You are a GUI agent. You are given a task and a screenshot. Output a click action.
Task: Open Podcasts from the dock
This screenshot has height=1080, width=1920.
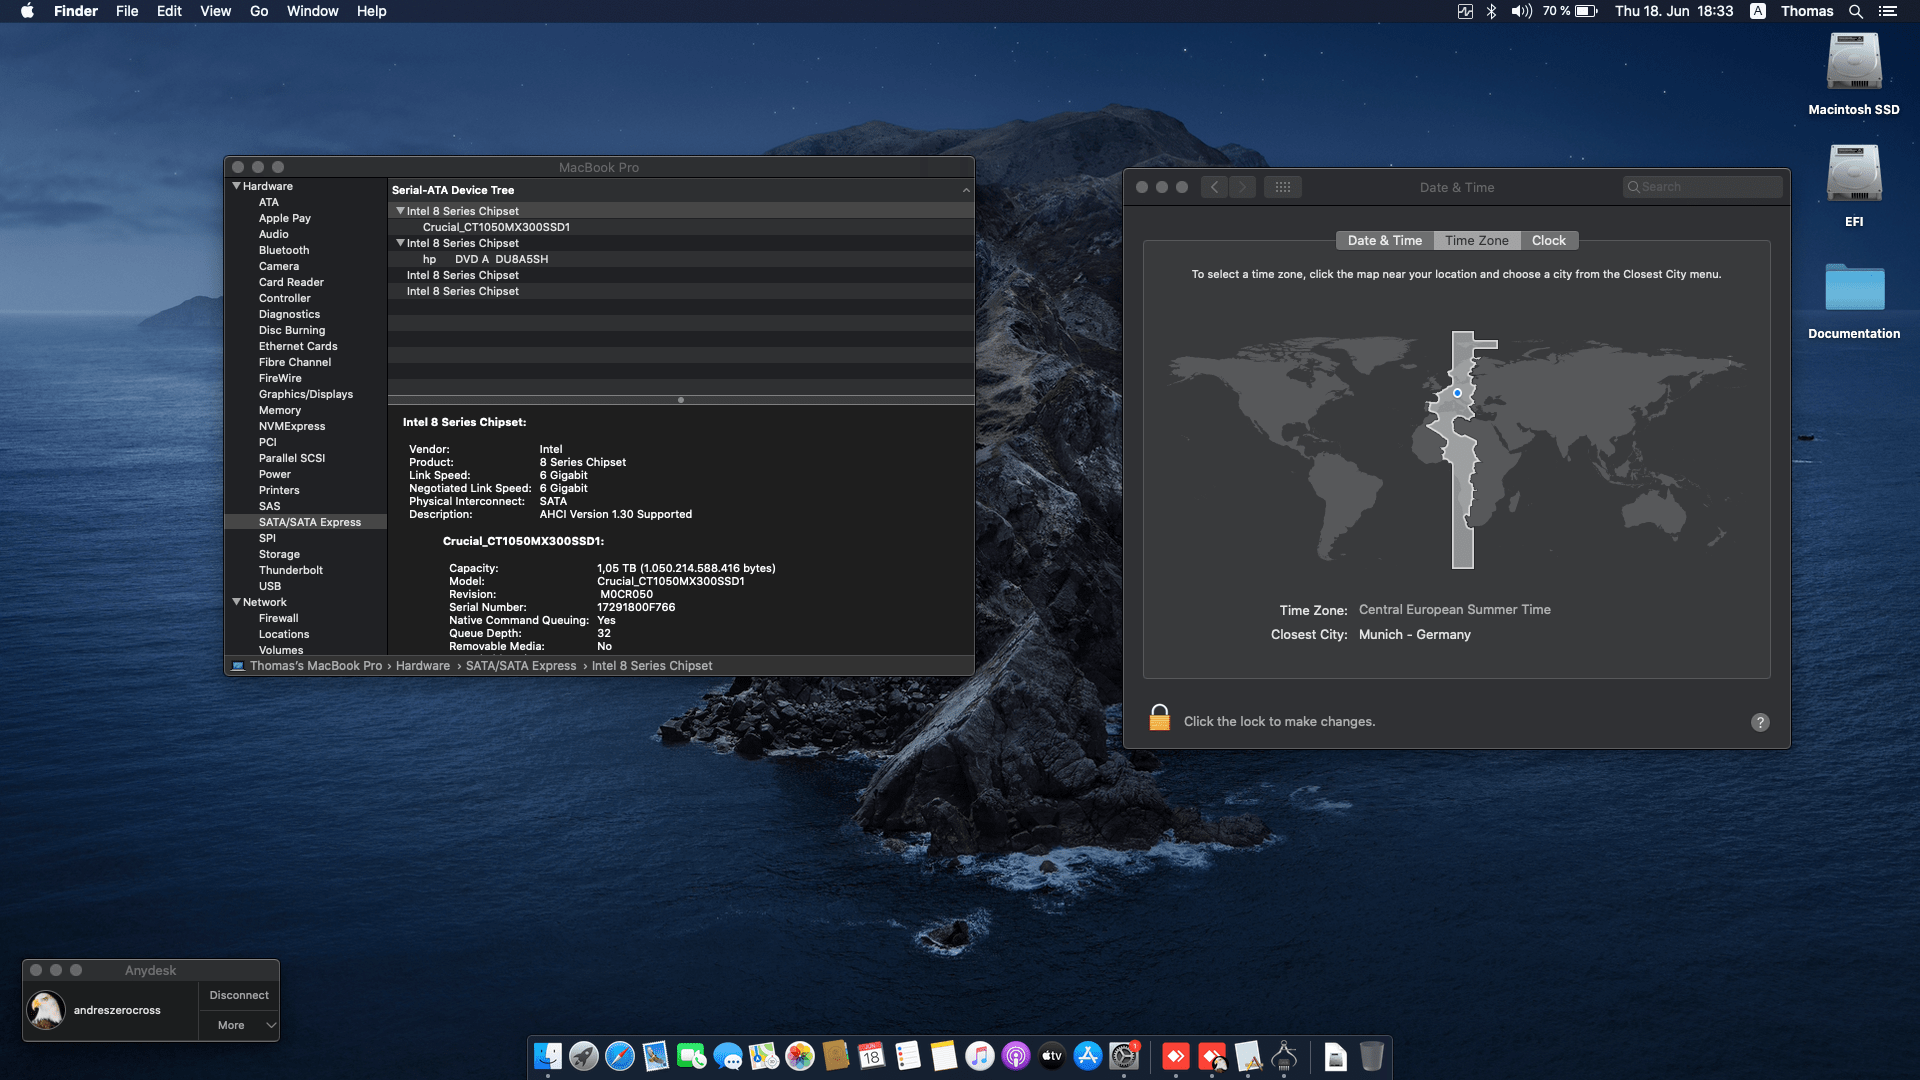(1016, 1056)
